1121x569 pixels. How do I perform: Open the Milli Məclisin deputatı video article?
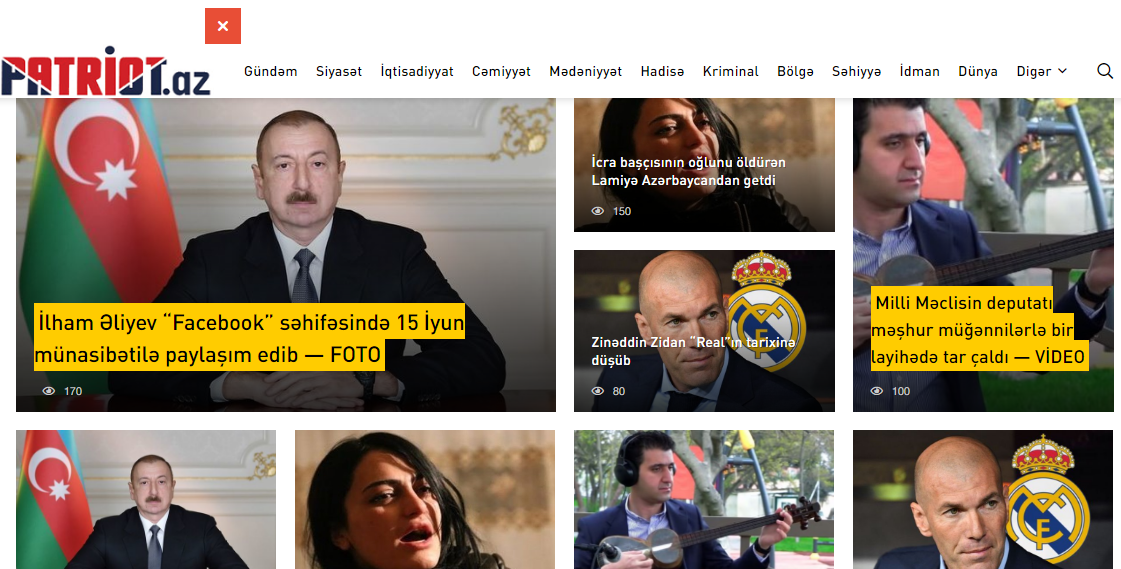coord(976,330)
